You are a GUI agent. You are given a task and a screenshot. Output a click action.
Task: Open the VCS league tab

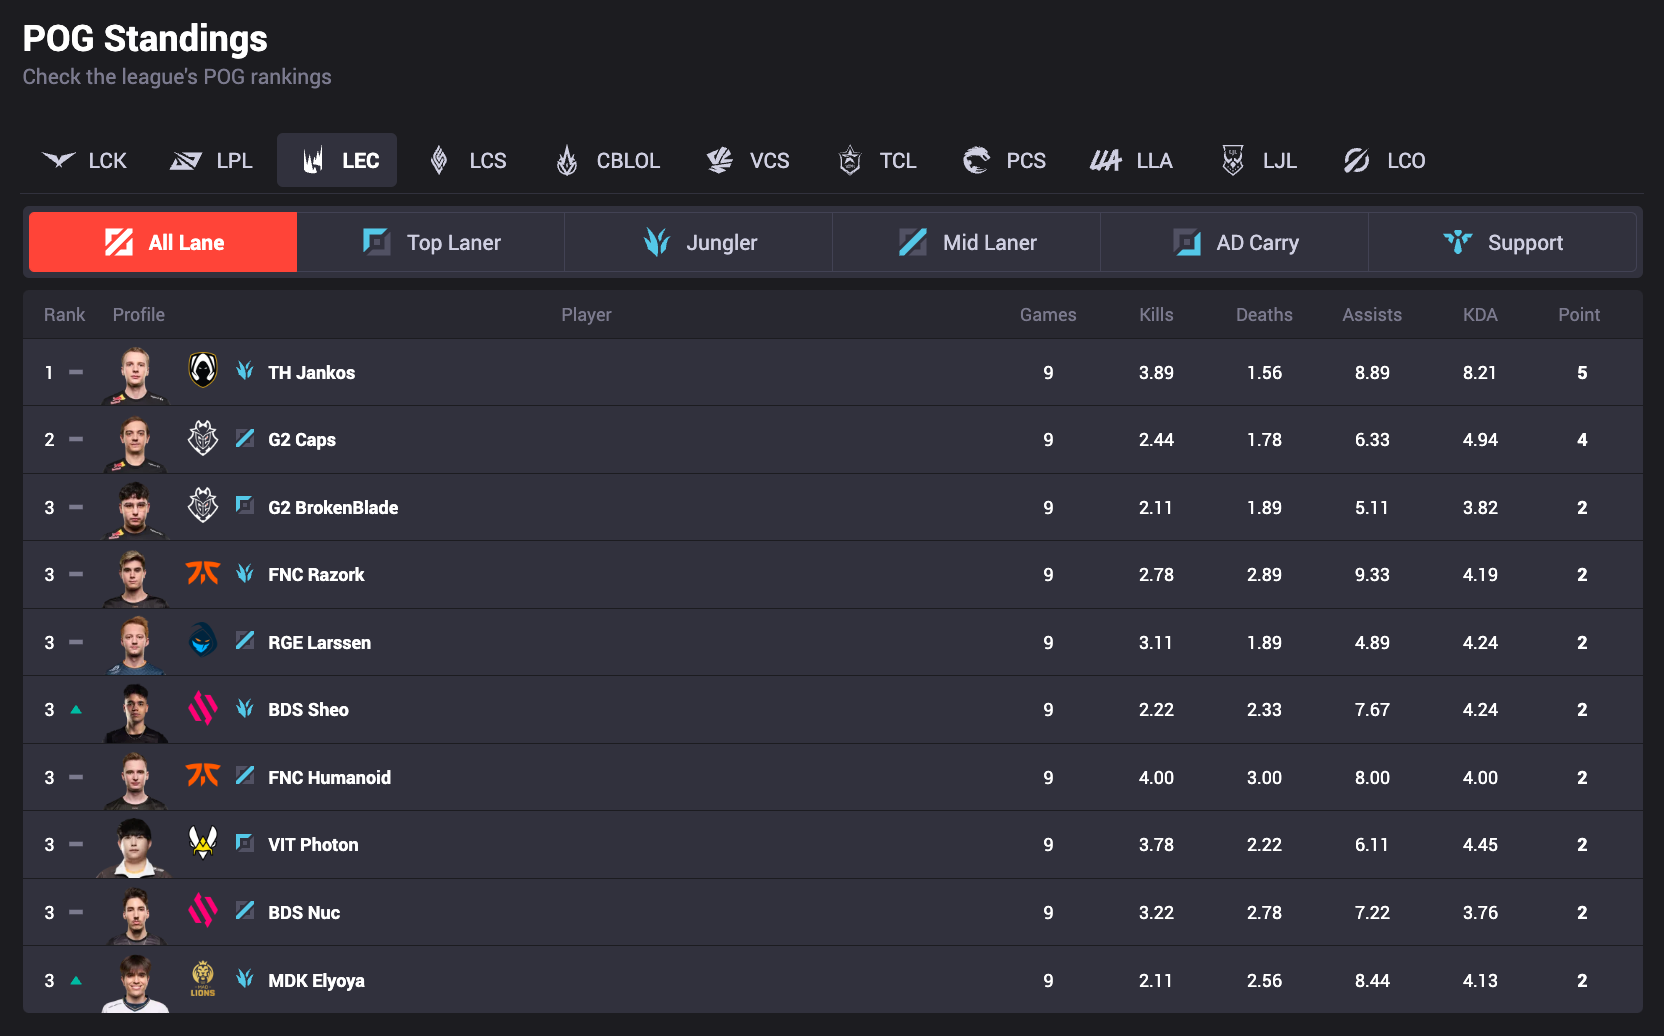(x=747, y=160)
